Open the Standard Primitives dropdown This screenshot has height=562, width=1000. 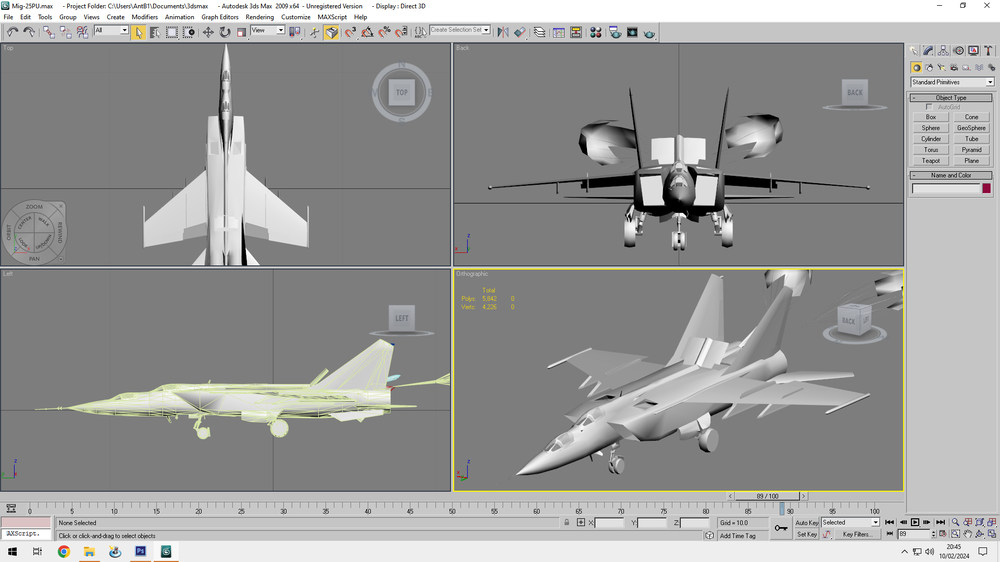952,82
